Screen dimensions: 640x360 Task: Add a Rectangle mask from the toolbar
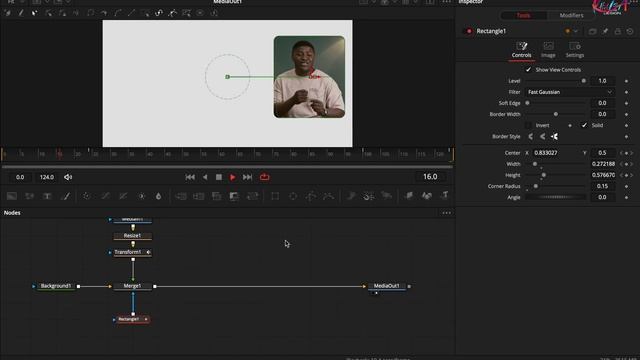tap(275, 196)
